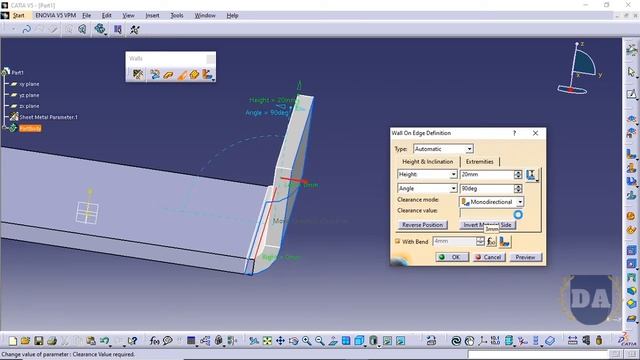Click the Fit All In icon
The image size is (640, 360).
267,340
